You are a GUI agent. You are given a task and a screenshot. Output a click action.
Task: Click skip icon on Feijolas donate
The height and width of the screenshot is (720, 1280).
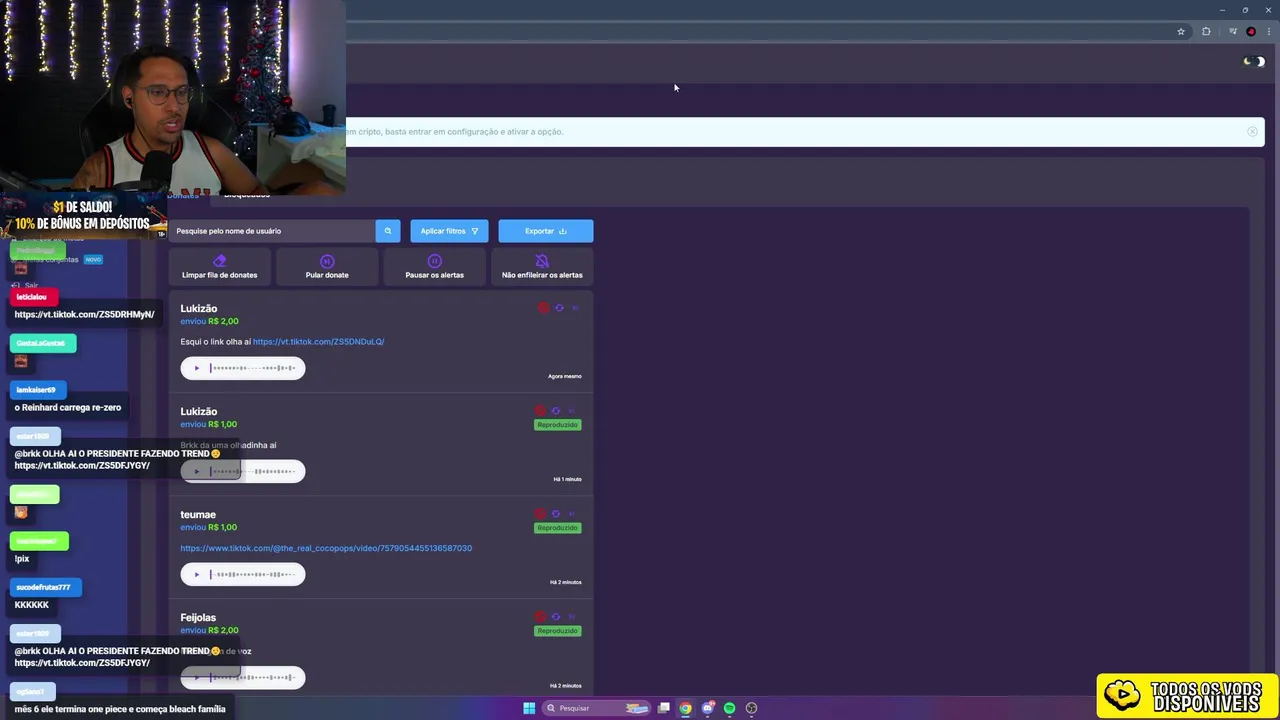[x=572, y=617]
